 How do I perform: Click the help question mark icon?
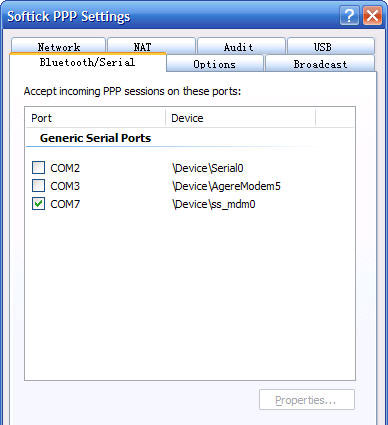click(349, 16)
